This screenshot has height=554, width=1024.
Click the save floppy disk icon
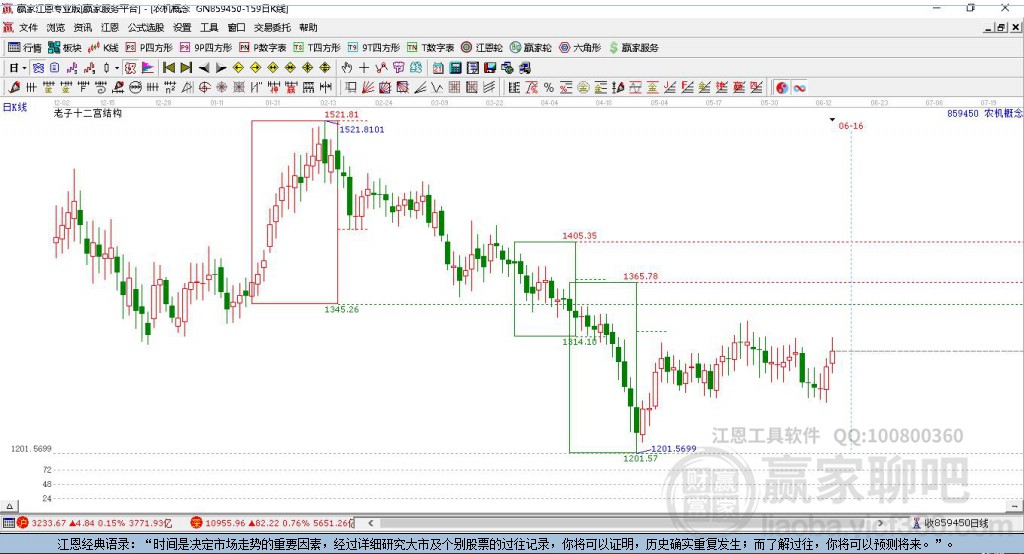[x=490, y=68]
